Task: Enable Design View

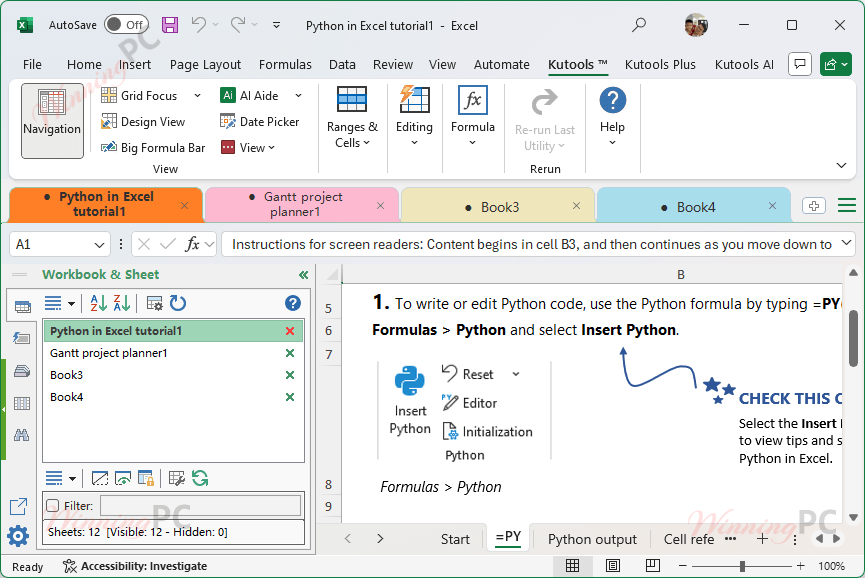Action: [143, 122]
